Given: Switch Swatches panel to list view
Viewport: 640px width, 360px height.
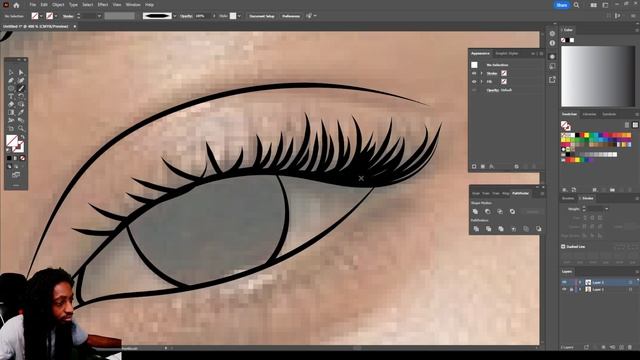Looking at the screenshot, I should click(x=627, y=125).
